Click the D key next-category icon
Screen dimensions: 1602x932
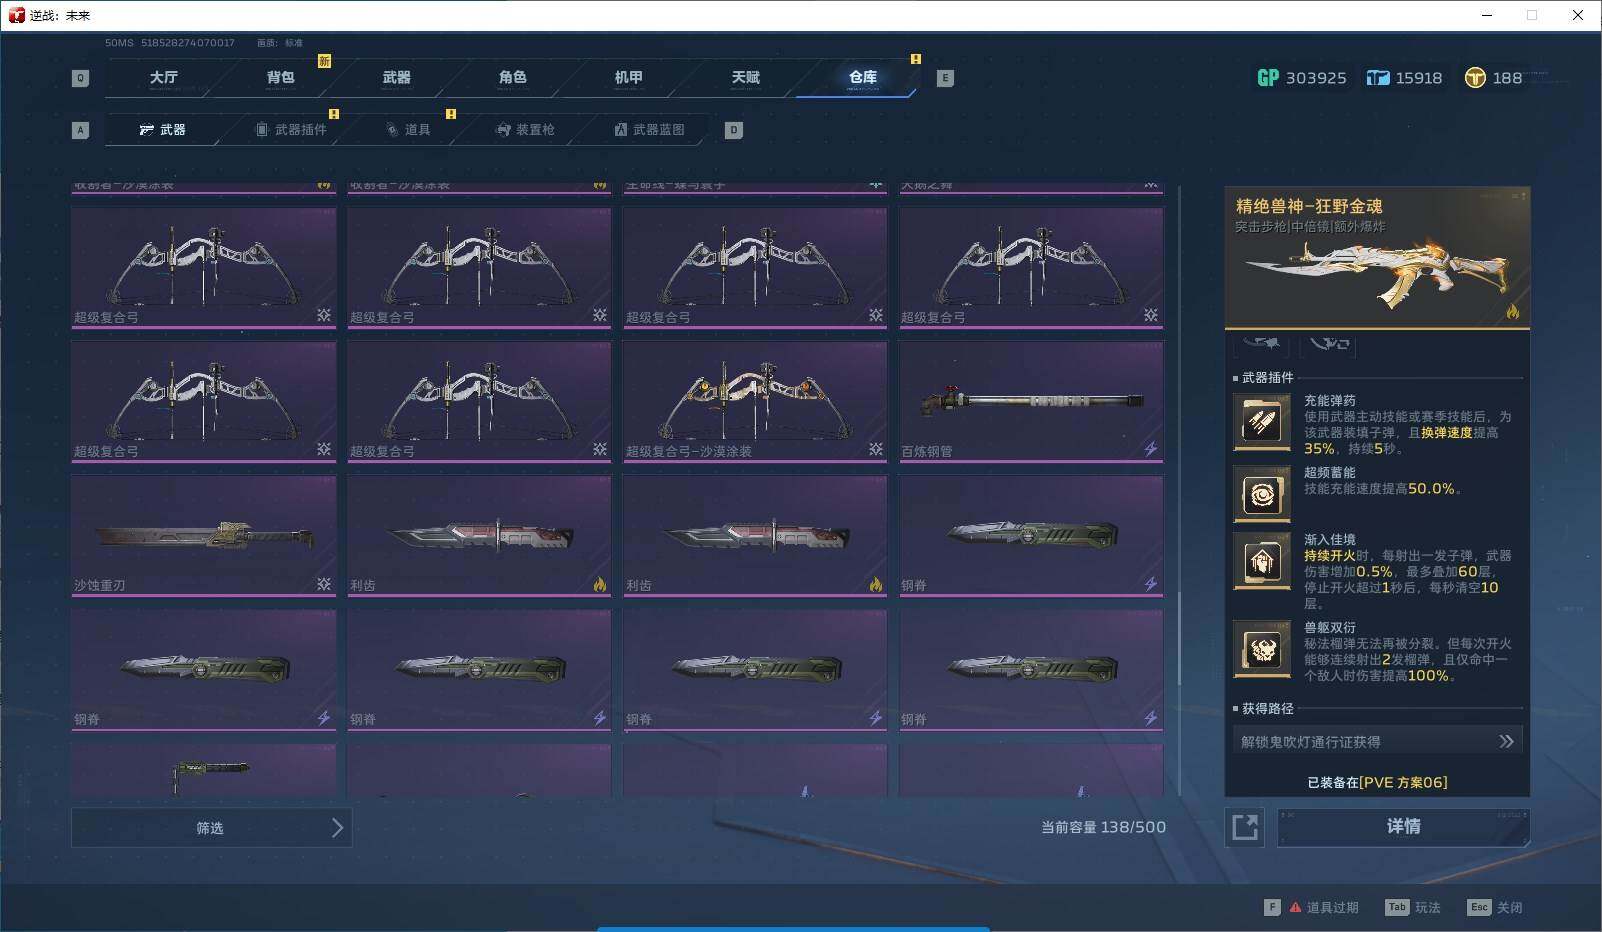click(733, 130)
